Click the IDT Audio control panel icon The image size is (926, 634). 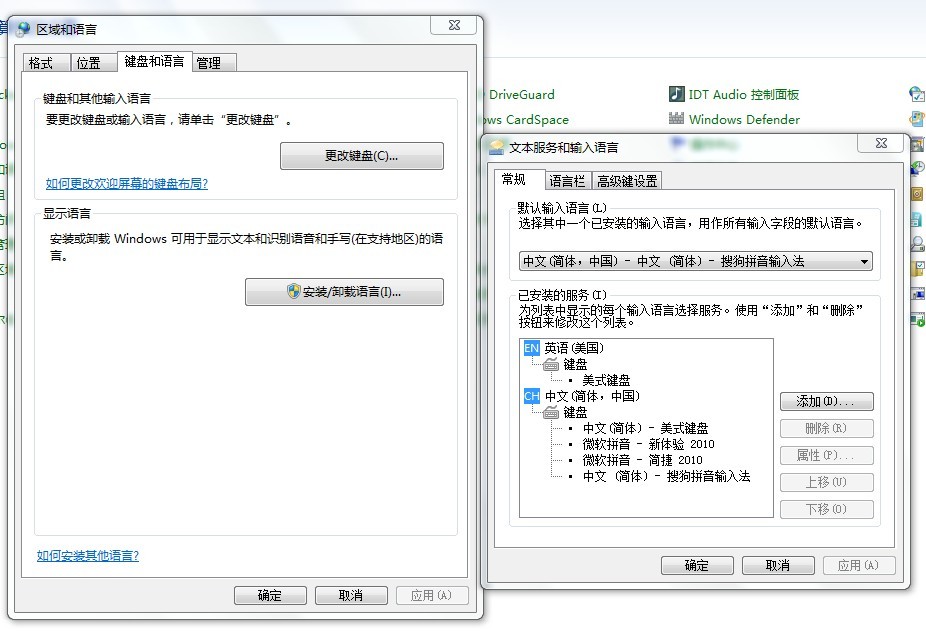[676, 94]
